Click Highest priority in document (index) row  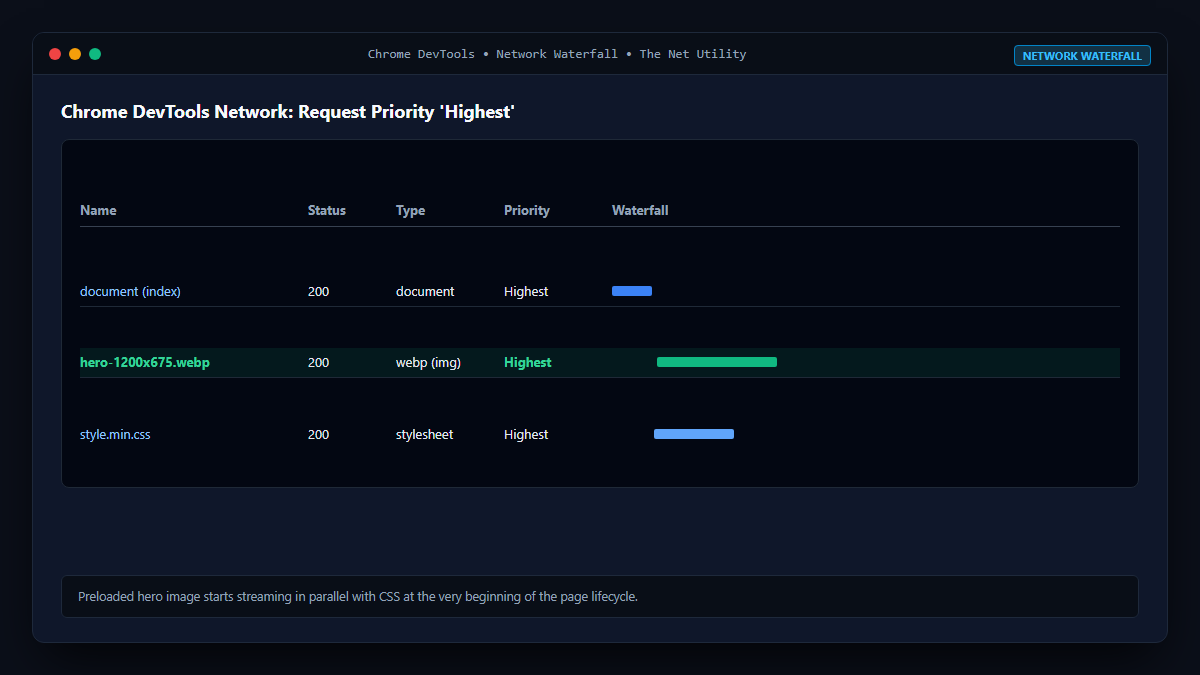(x=526, y=292)
